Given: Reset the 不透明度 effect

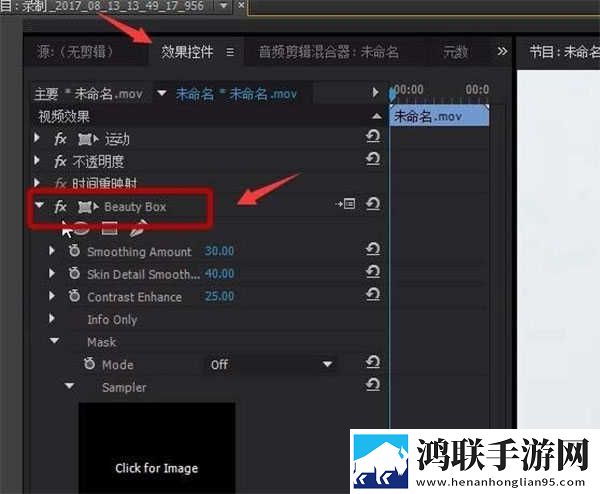Looking at the screenshot, I should [x=373, y=158].
